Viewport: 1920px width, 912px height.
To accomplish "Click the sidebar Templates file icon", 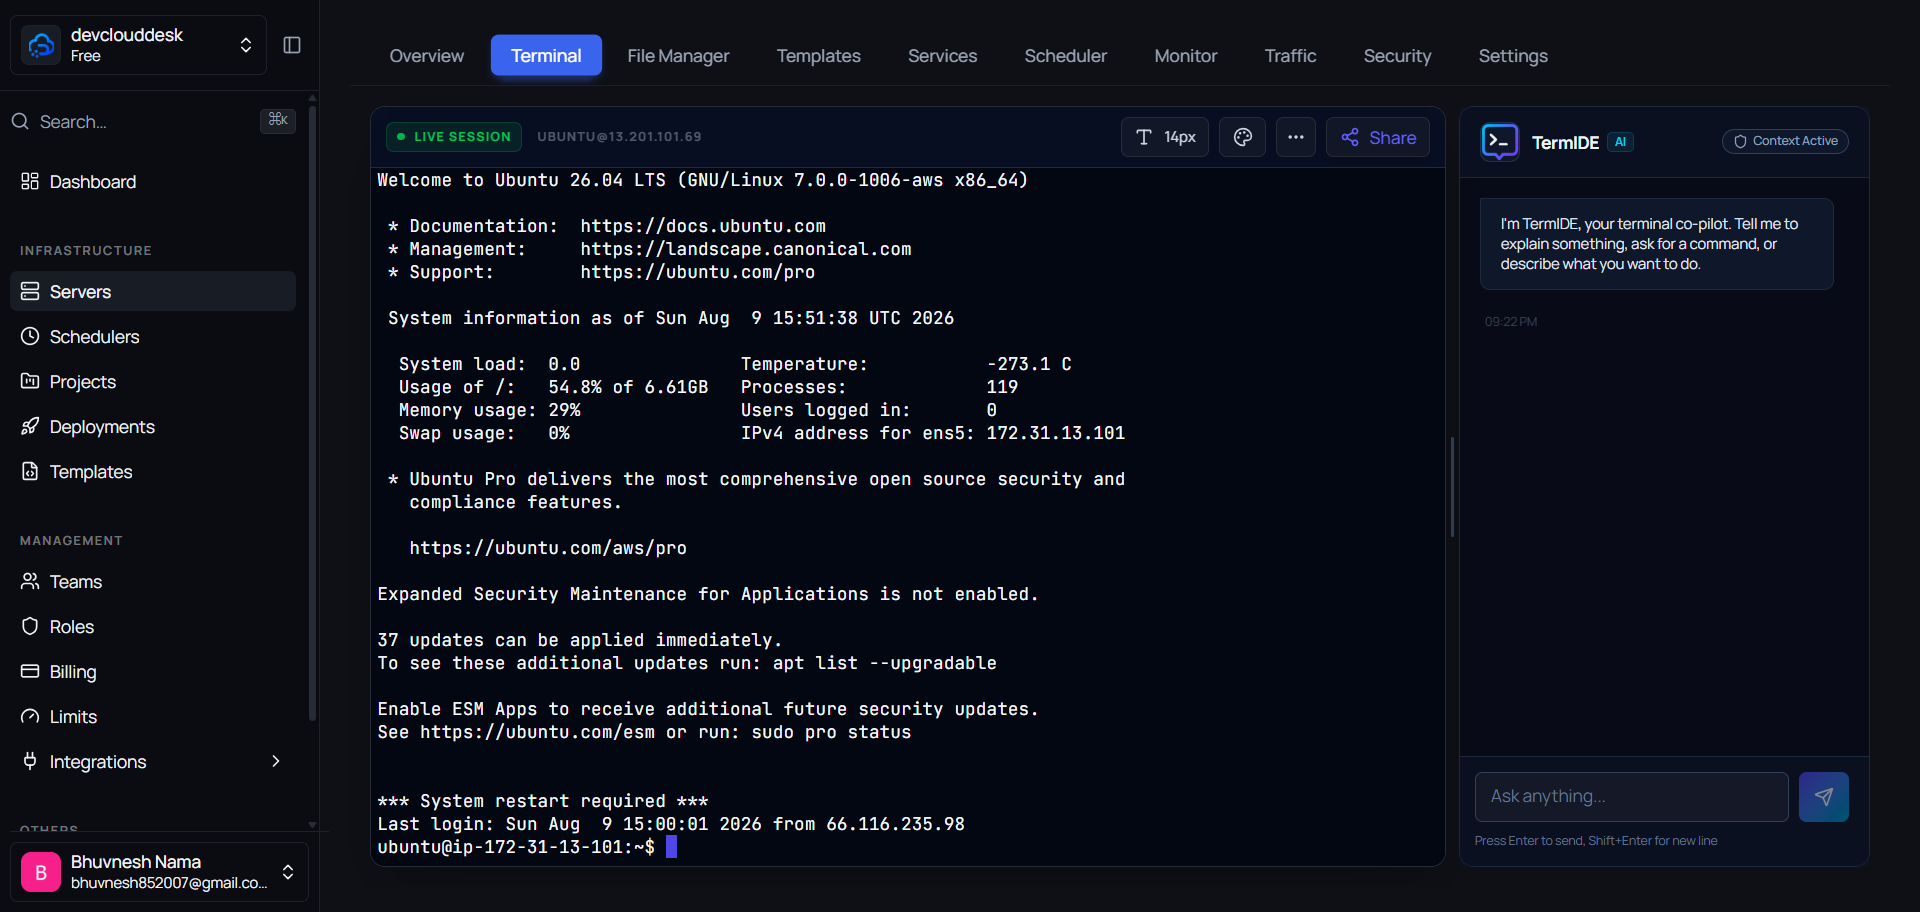I will tap(30, 471).
